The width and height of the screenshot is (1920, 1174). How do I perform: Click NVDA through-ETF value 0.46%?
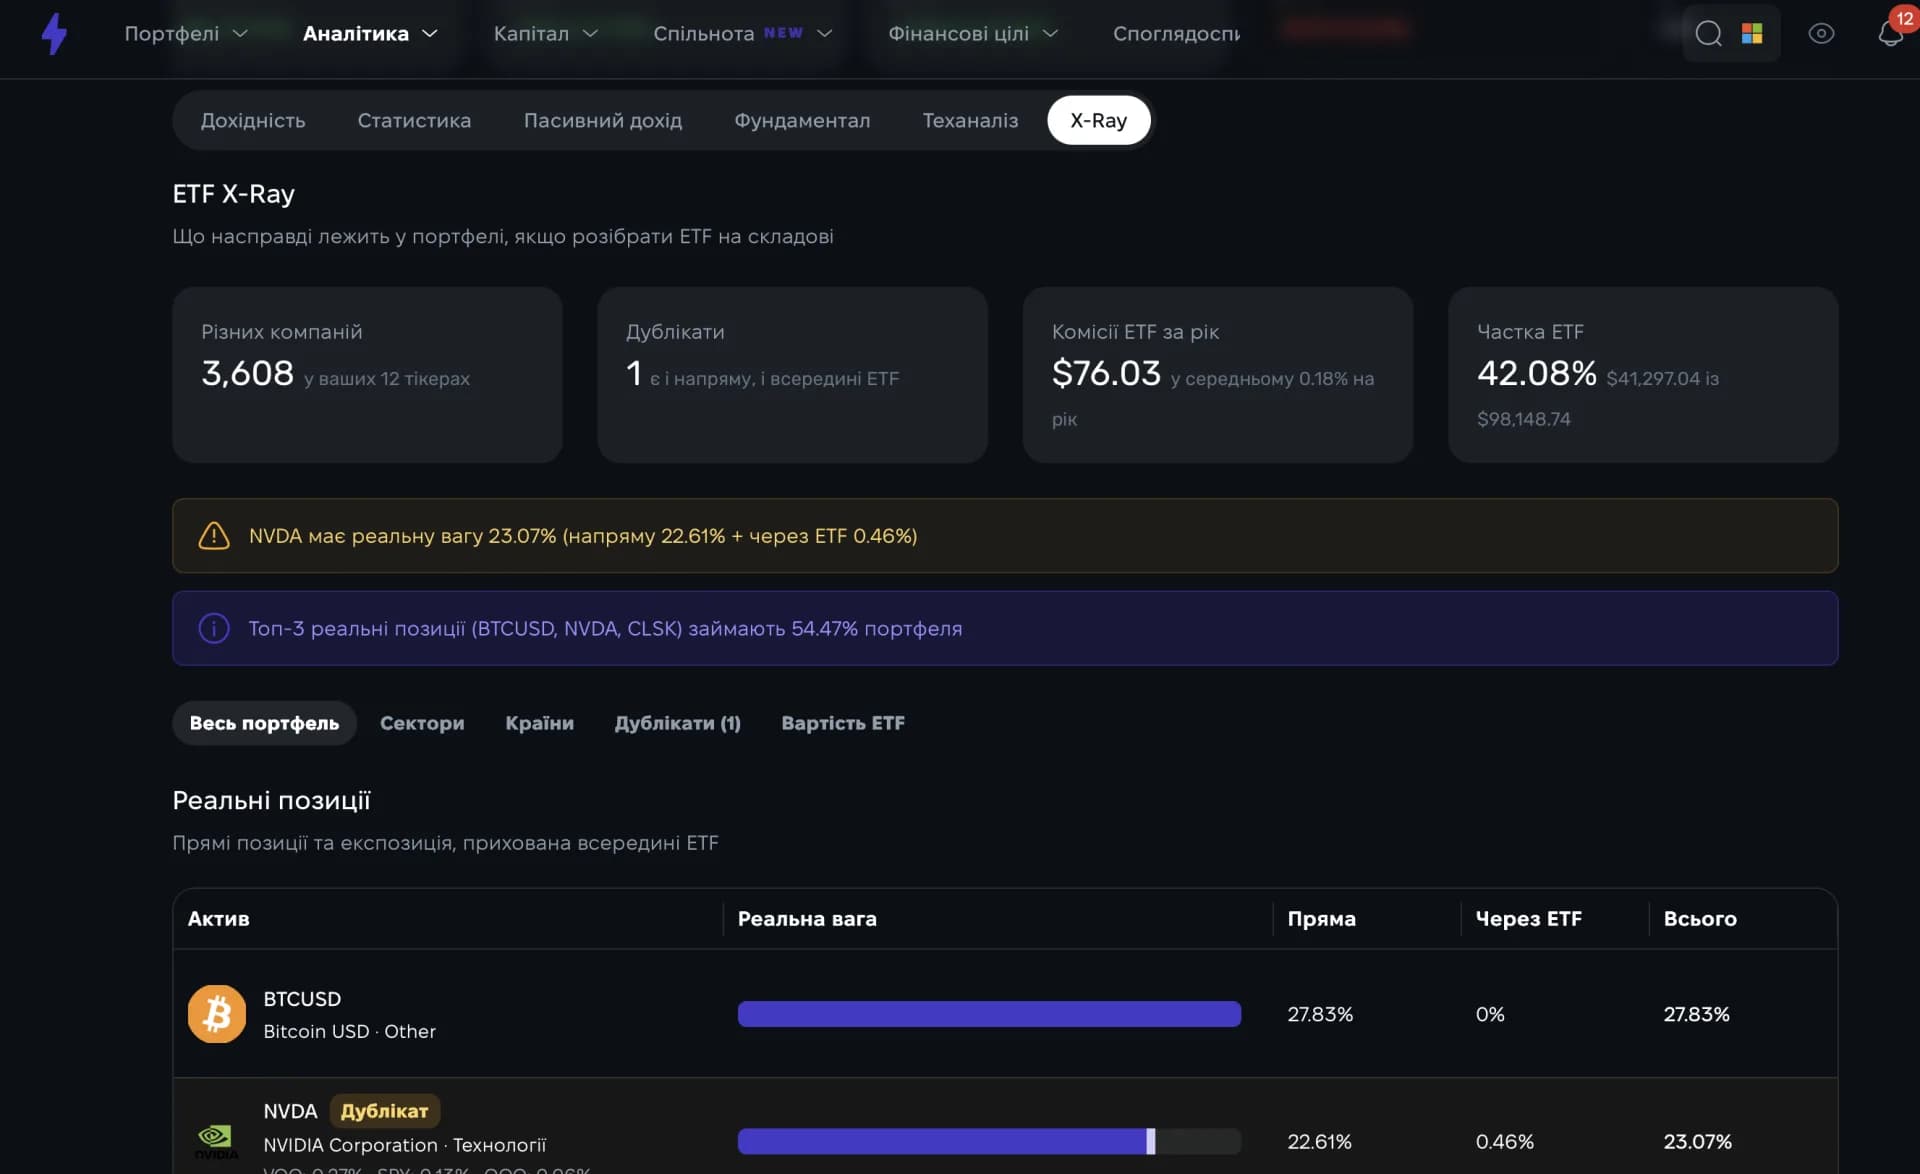[x=1505, y=1141]
